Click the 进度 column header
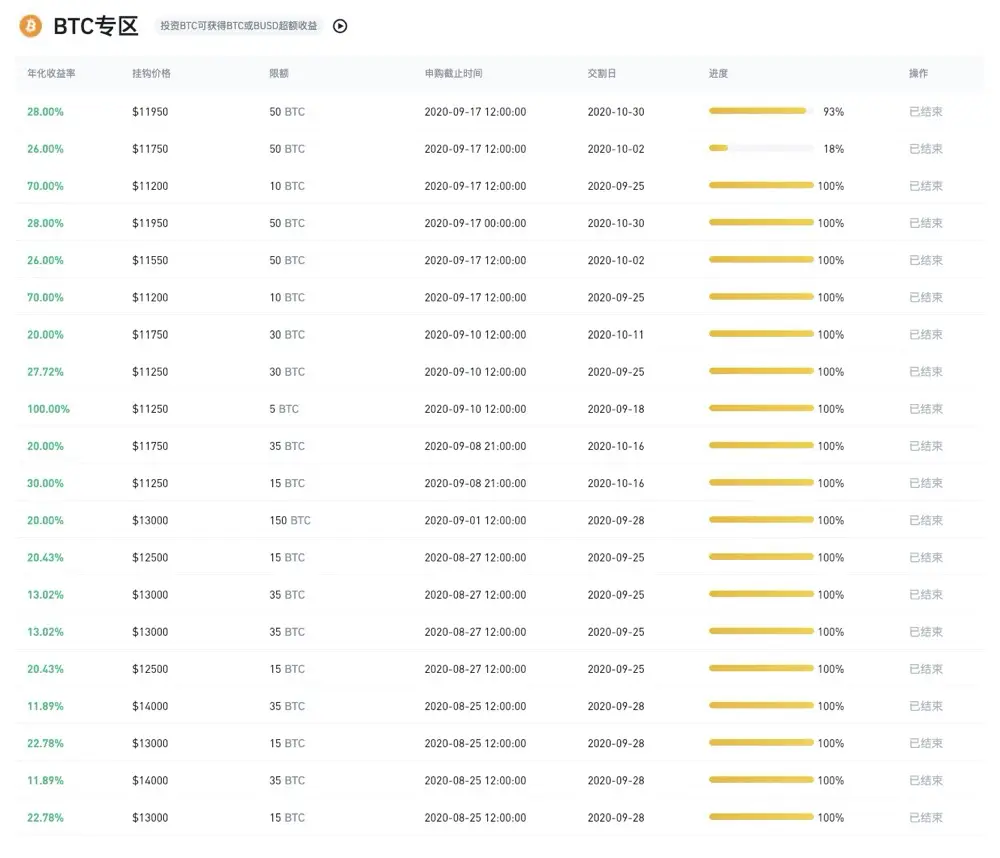This screenshot has height=858, width=1000. click(718, 73)
